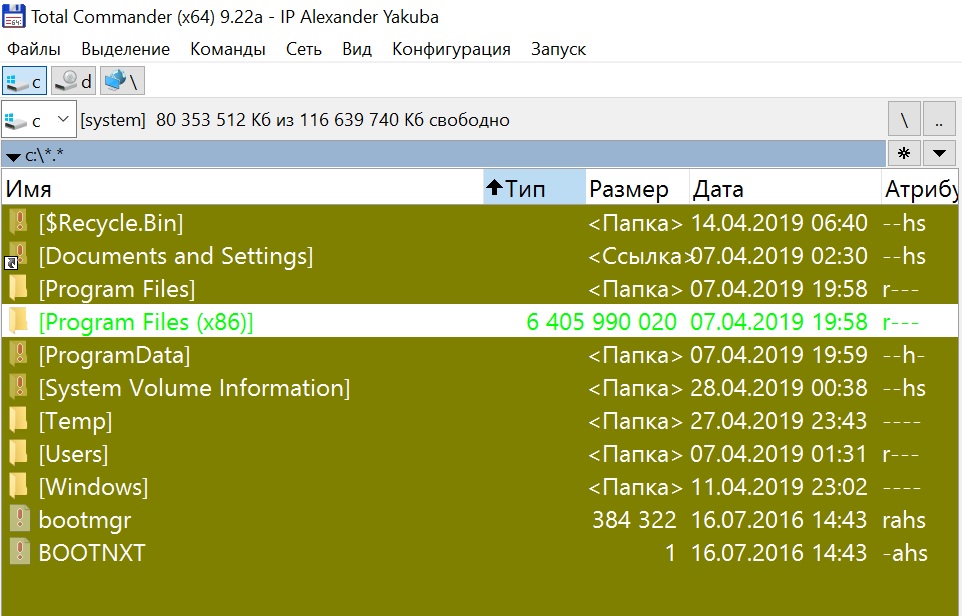Open the Конфигурация menu
Image resolution: width=962 pixels, height=616 pixels.
[451, 49]
